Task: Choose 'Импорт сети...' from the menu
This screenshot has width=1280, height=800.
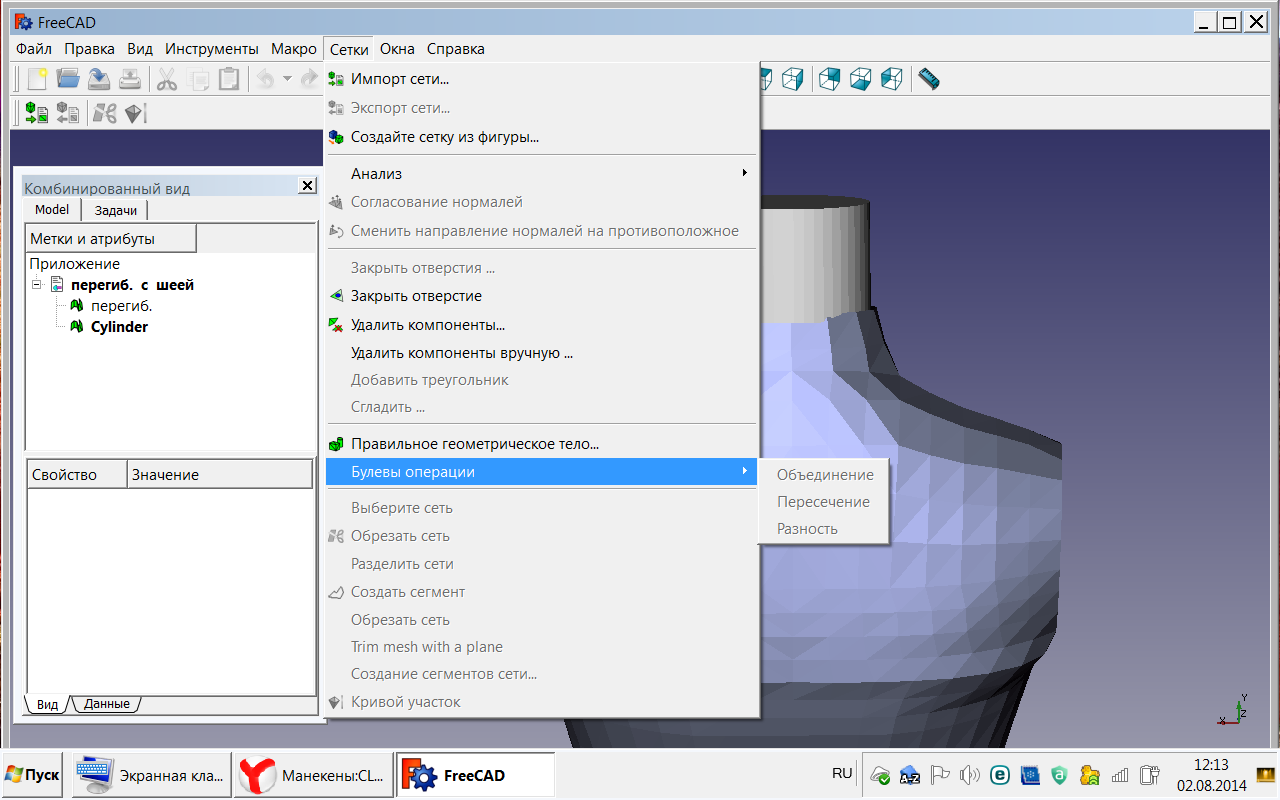Action: tap(399, 79)
